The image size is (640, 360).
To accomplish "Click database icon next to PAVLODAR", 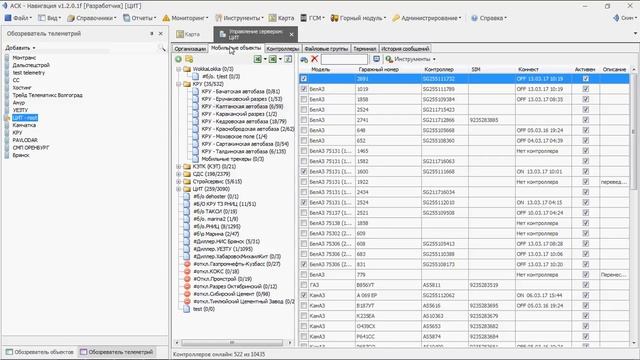I will pyautogui.click(x=7, y=140).
